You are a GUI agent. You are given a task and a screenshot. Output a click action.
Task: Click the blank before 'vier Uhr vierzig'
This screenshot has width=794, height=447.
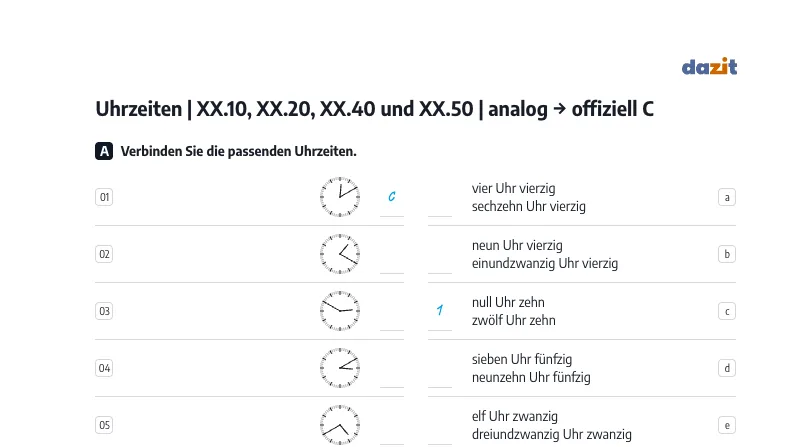[440, 205]
